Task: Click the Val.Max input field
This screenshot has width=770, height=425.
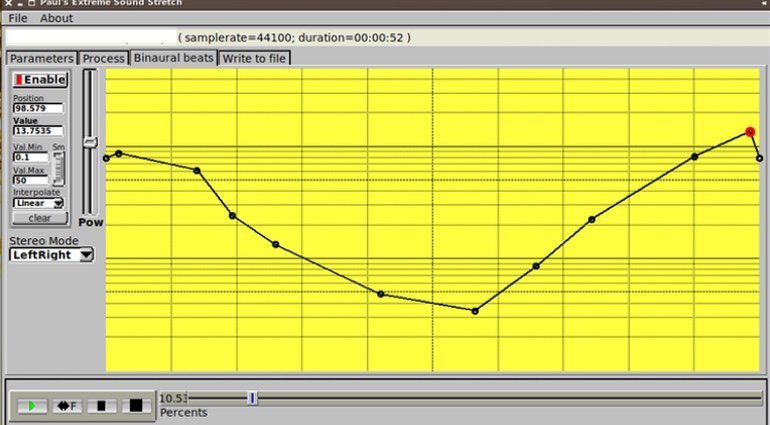Action: pyautogui.click(x=30, y=180)
